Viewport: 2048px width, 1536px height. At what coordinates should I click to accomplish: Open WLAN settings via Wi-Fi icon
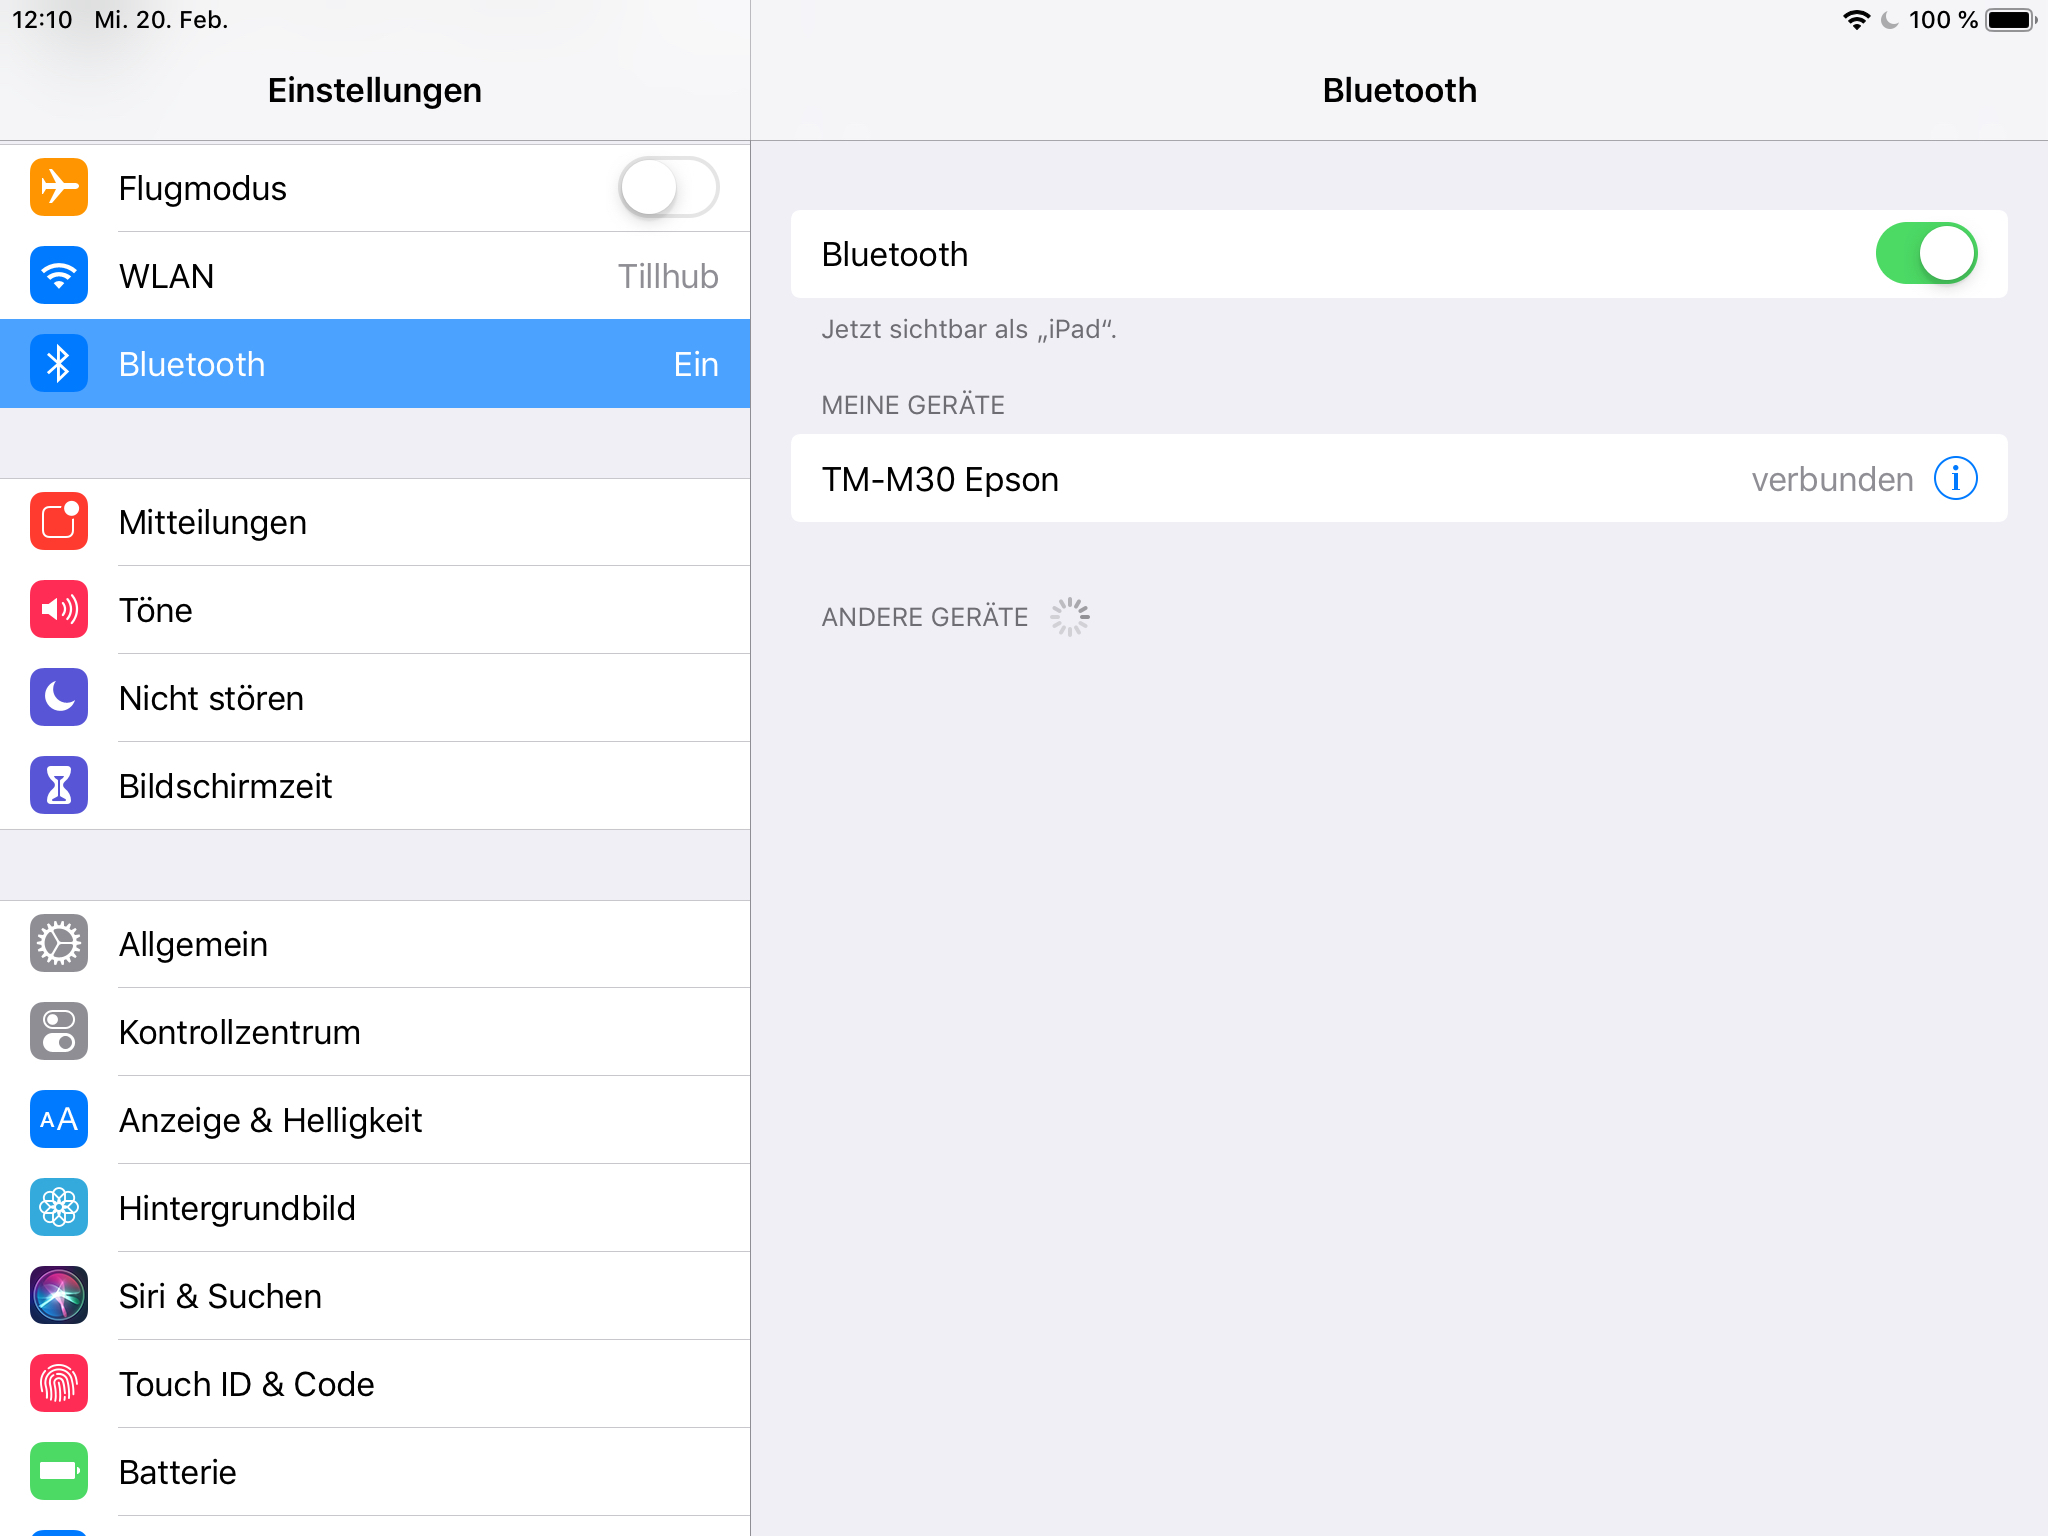click(x=59, y=275)
